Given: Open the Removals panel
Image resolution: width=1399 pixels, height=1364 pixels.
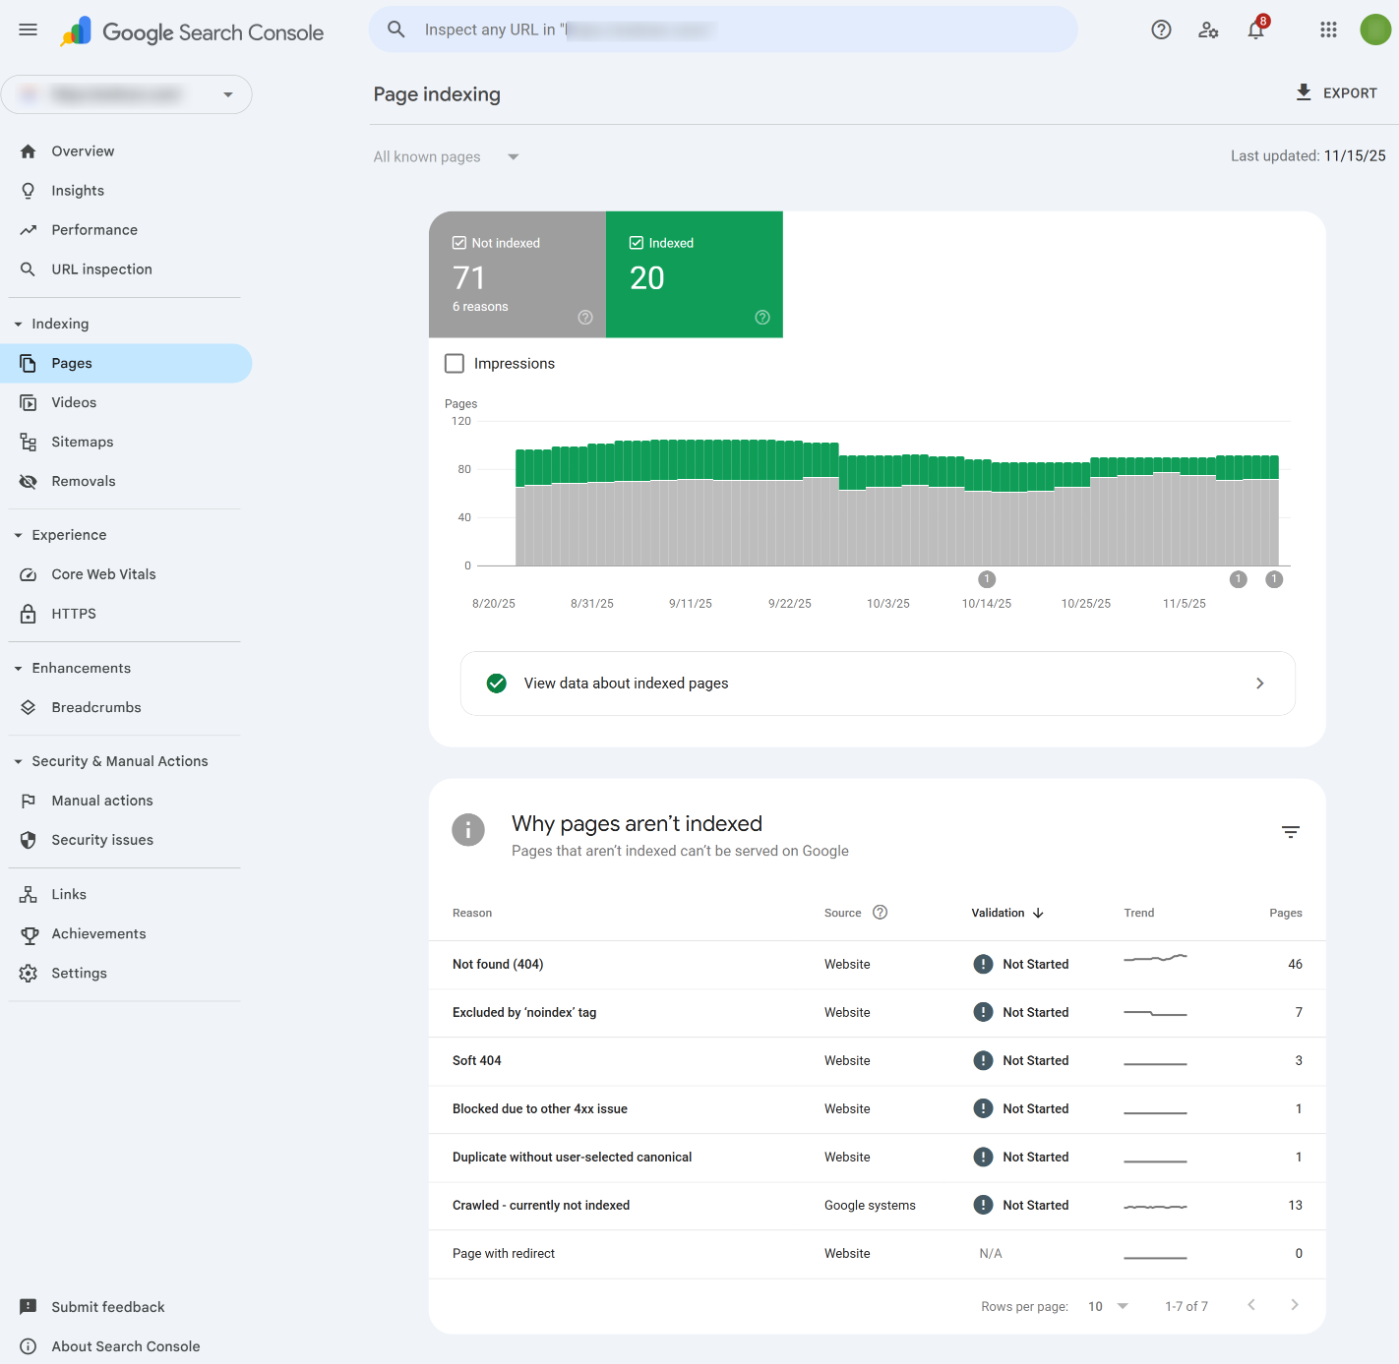Looking at the screenshot, I should (84, 481).
